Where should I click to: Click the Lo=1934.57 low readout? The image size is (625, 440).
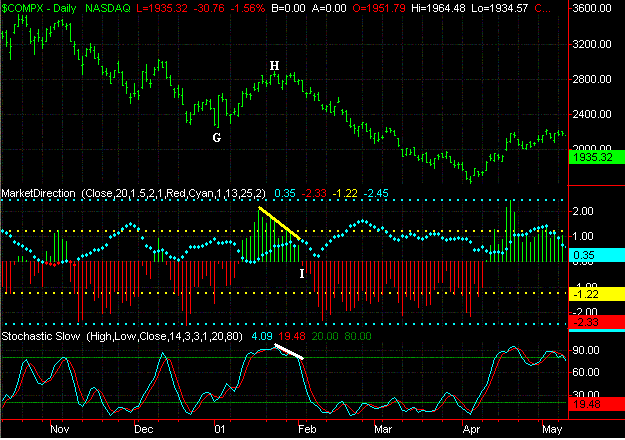(500, 8)
